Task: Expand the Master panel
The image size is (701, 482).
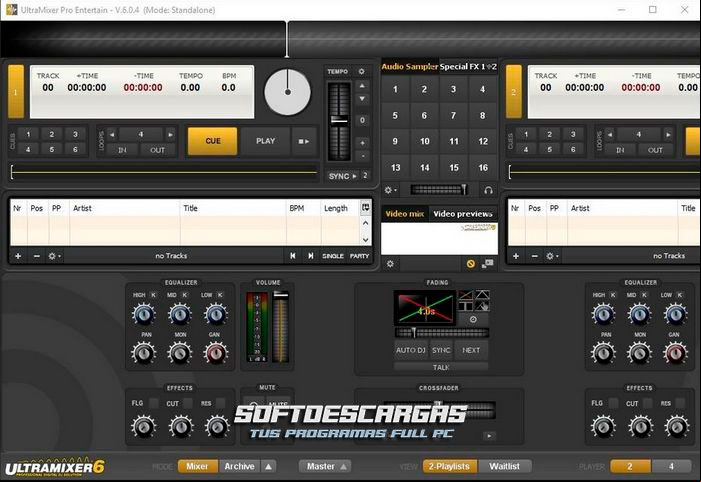Action: coord(325,466)
